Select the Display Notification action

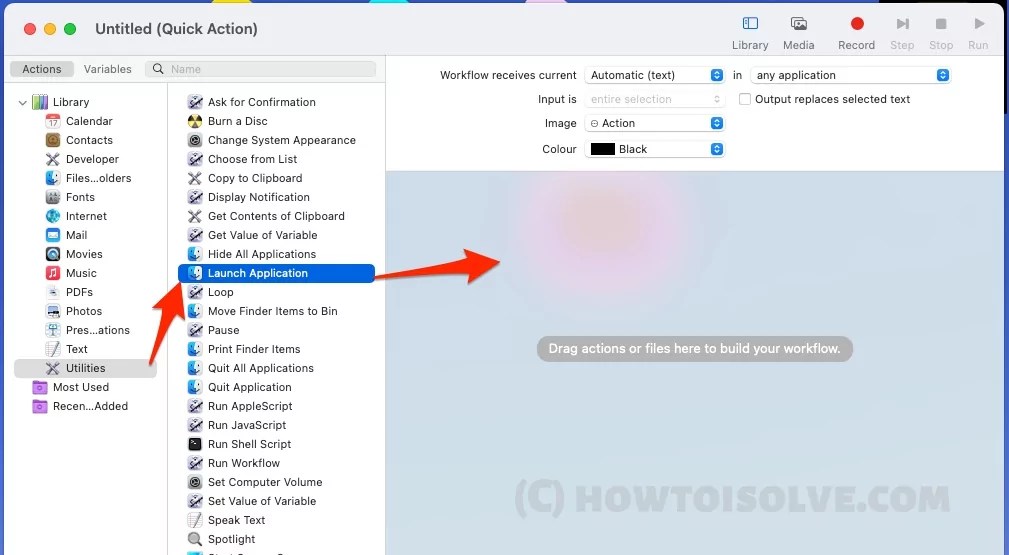pos(259,197)
